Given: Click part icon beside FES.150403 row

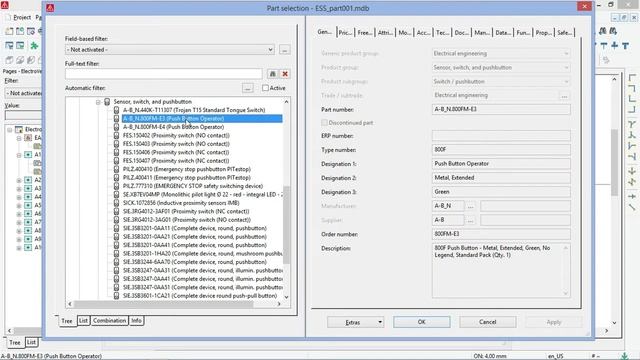Looking at the screenshot, I should pyautogui.click(x=116, y=144).
